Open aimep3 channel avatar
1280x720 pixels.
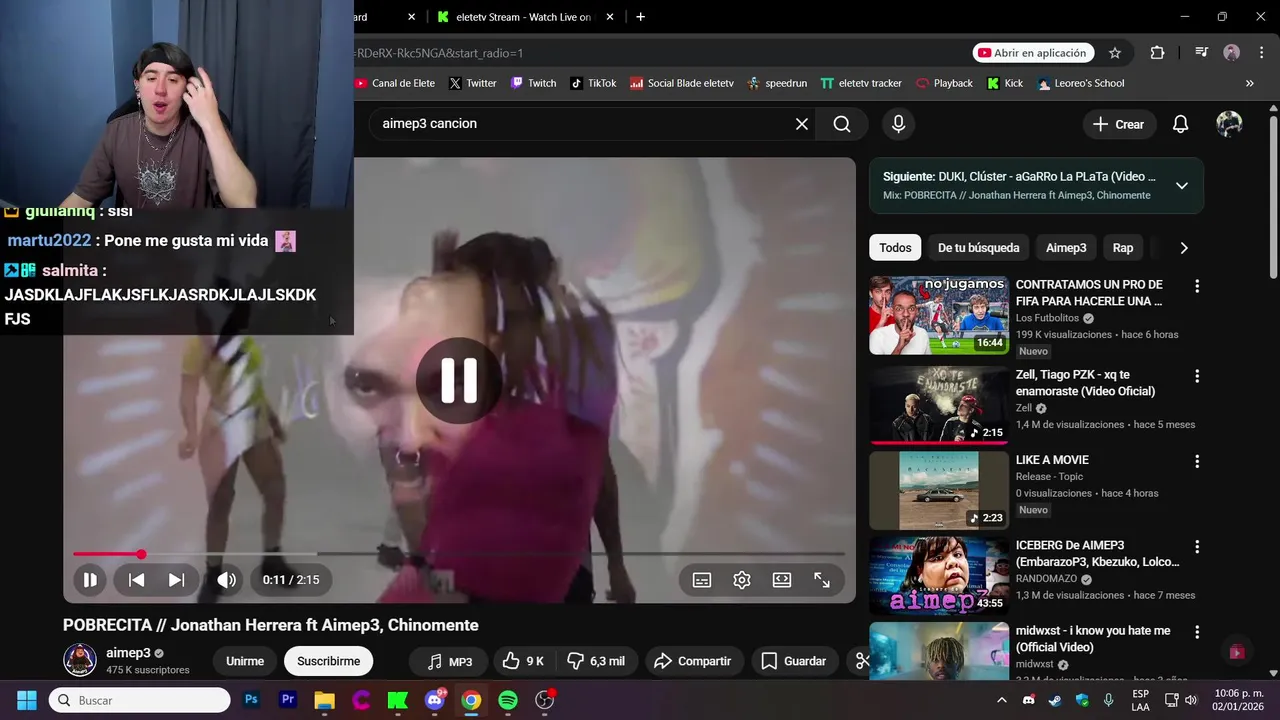click(80, 660)
